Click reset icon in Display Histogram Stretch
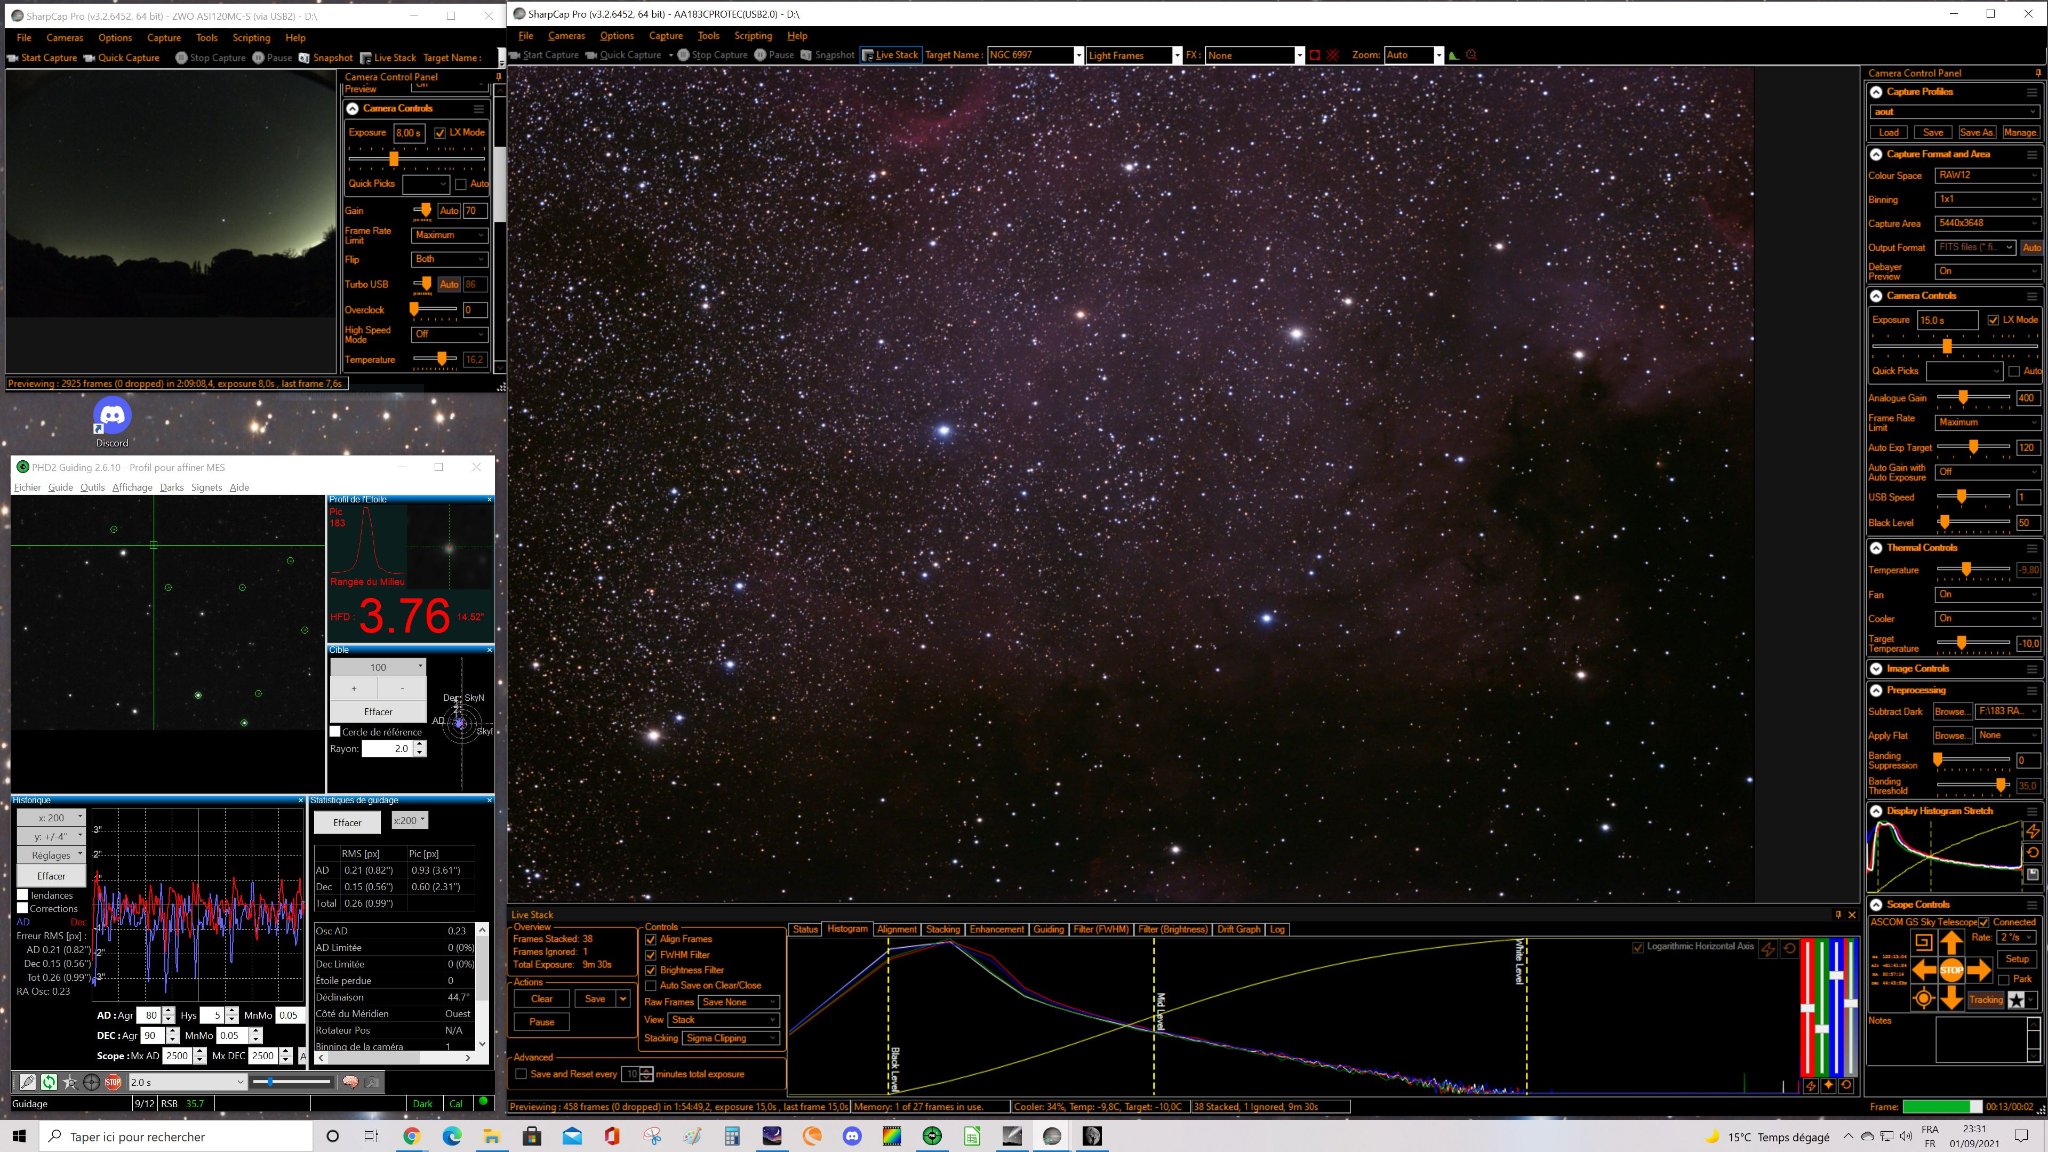This screenshot has height=1152, width=2048. [x=2032, y=852]
